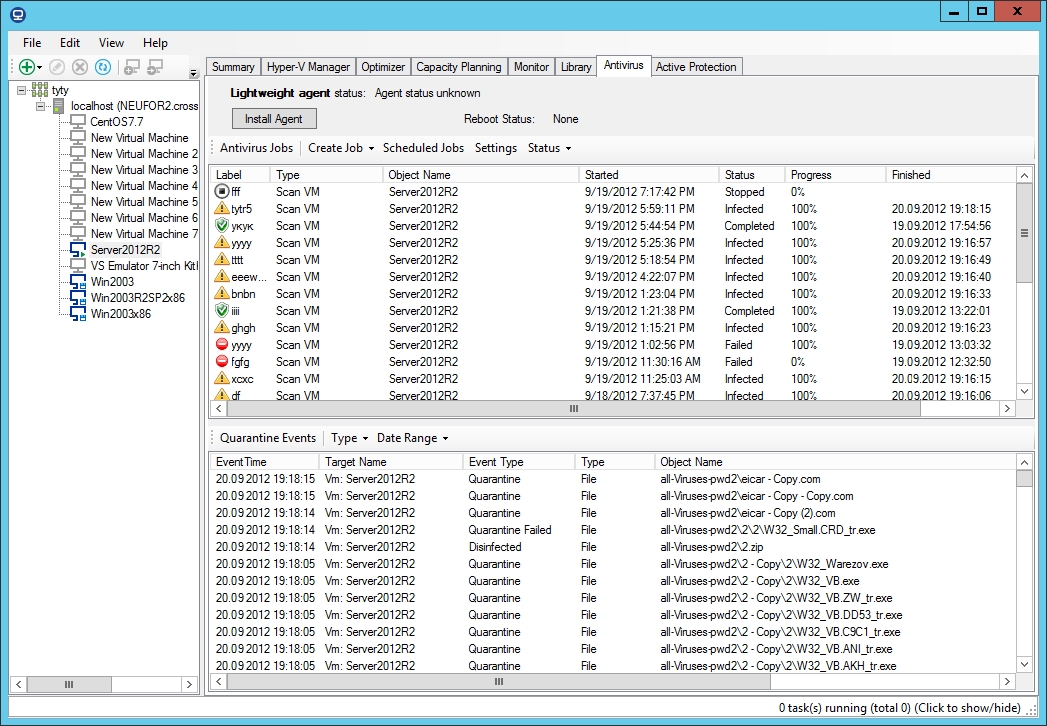Screen dimensions: 1047x726
Task: Click the warning icon beside job 'tytr5'
Action: pos(222,209)
